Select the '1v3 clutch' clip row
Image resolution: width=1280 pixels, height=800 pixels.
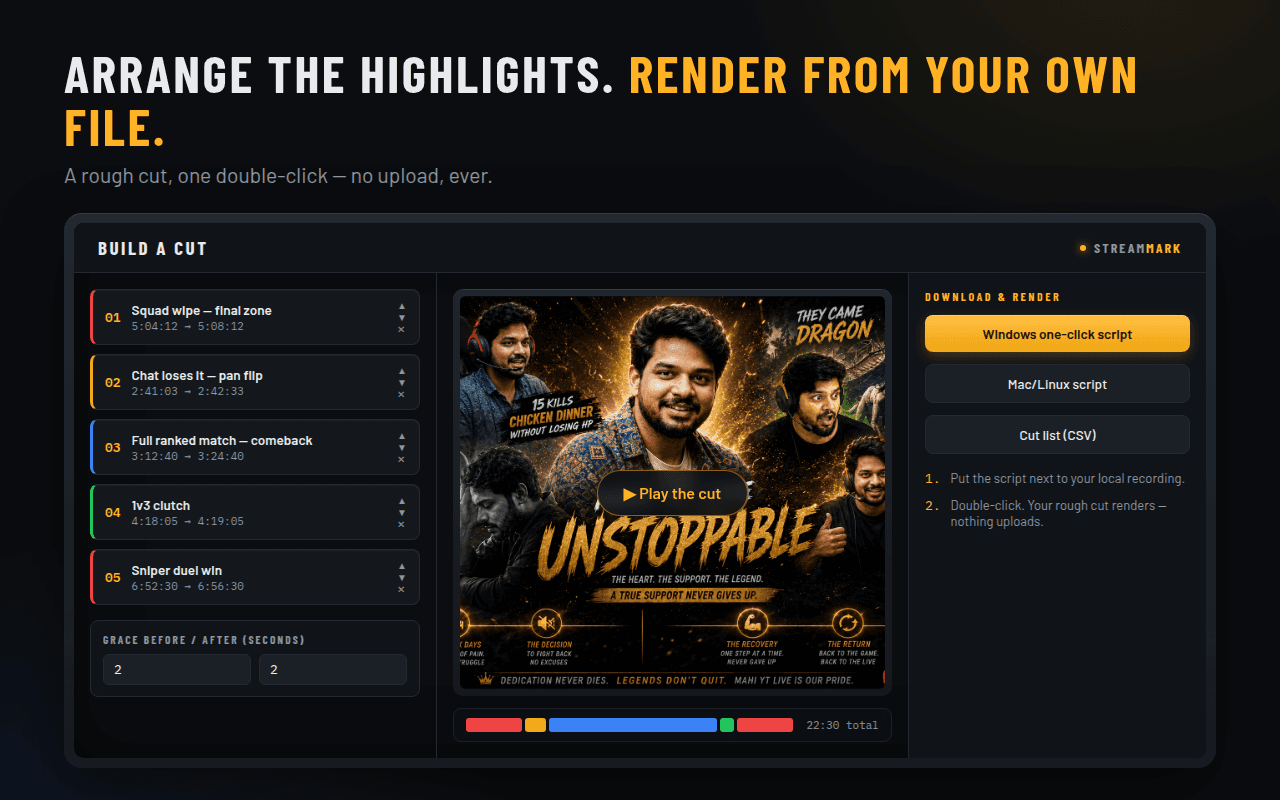[255, 512]
